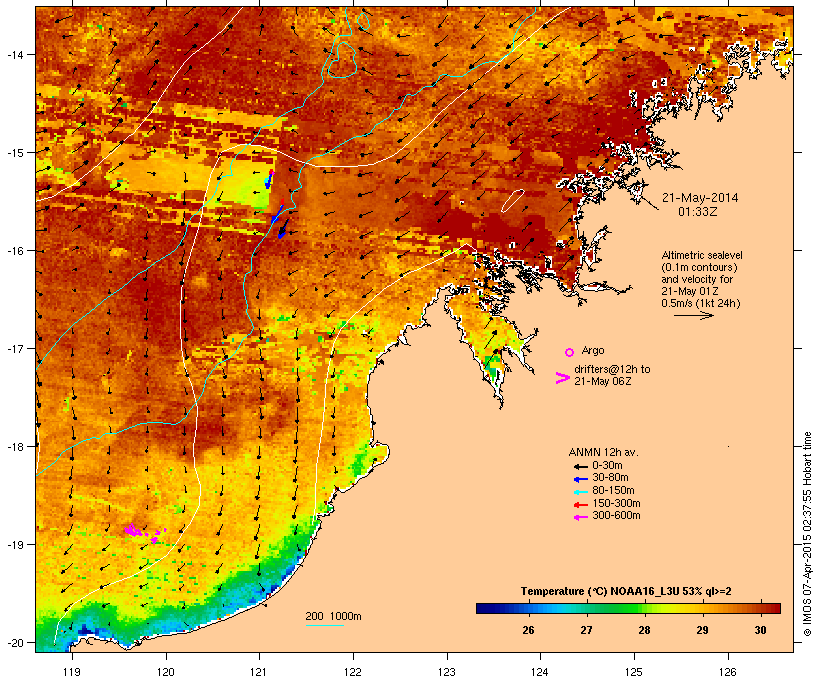Click the latitude axis label -20
This screenshot has width=820, height=680.
point(15,643)
